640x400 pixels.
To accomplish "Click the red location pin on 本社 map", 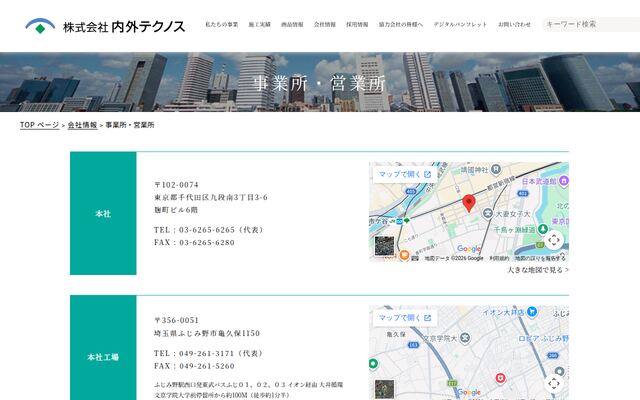I will pyautogui.click(x=469, y=203).
